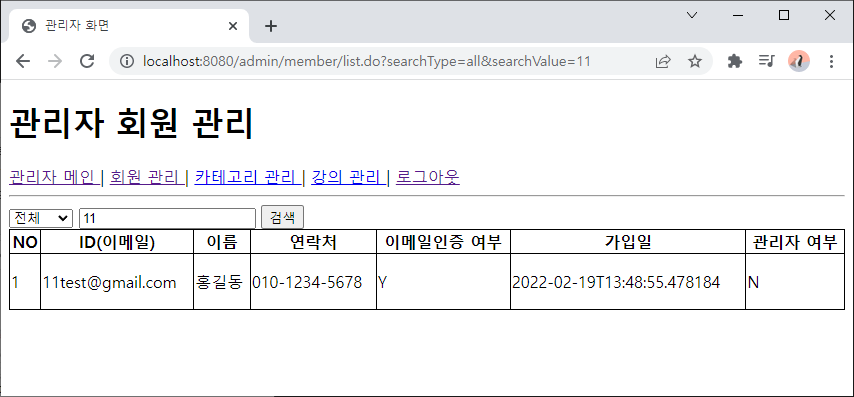Reload the current page
854x397 pixels.
87,61
